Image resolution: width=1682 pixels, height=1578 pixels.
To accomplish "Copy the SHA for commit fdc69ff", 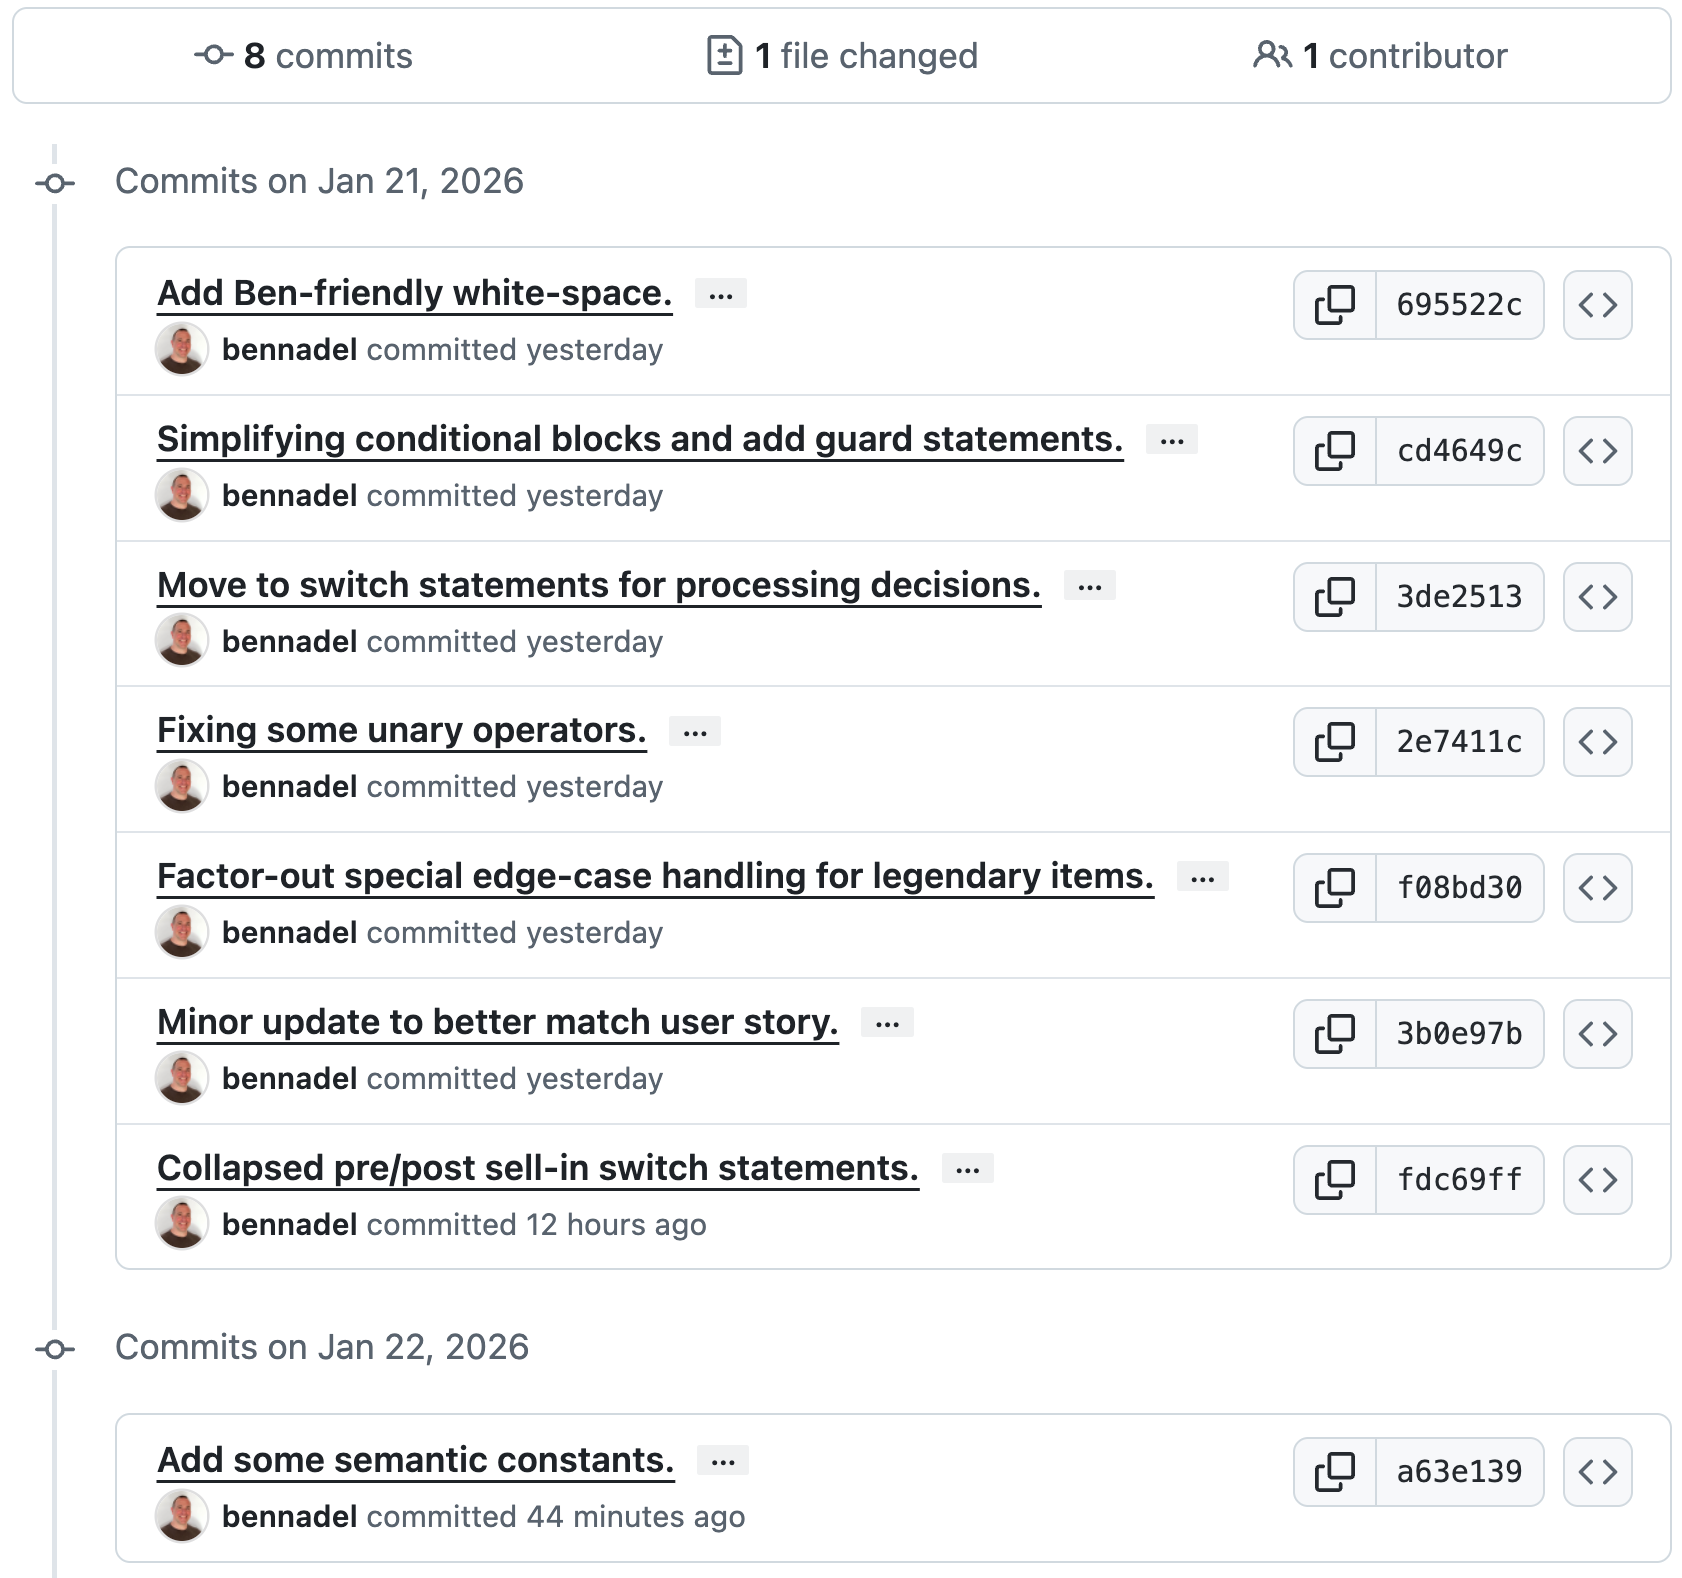I will pos(1333,1180).
